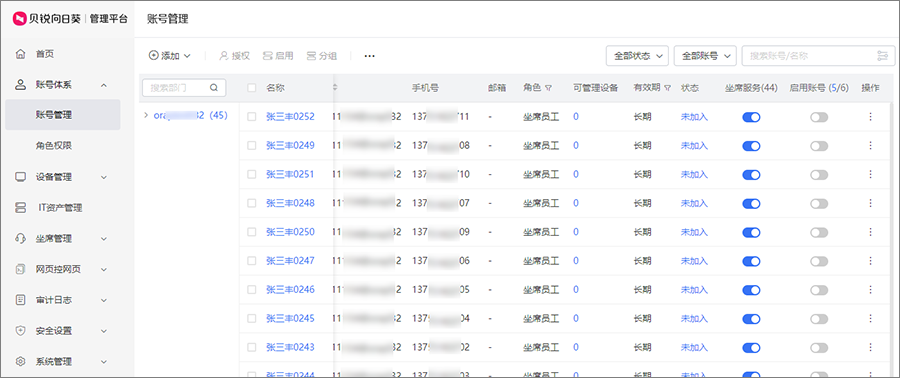Click the shield icon beside 安全设置
The image size is (900, 378).
[21, 331]
